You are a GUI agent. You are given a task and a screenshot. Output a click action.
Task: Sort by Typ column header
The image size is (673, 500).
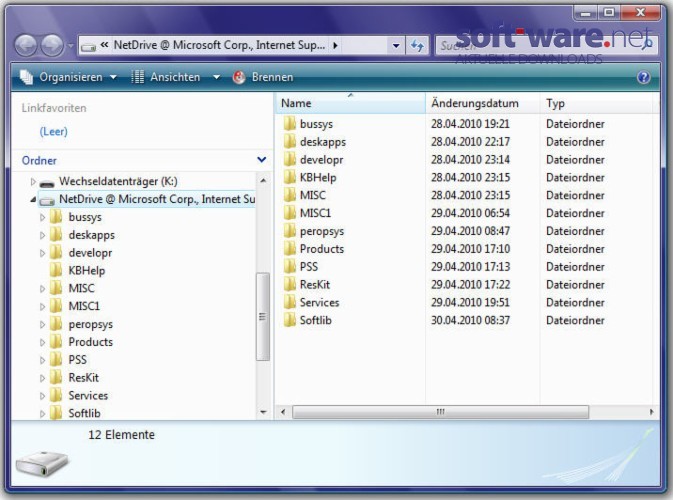click(598, 103)
